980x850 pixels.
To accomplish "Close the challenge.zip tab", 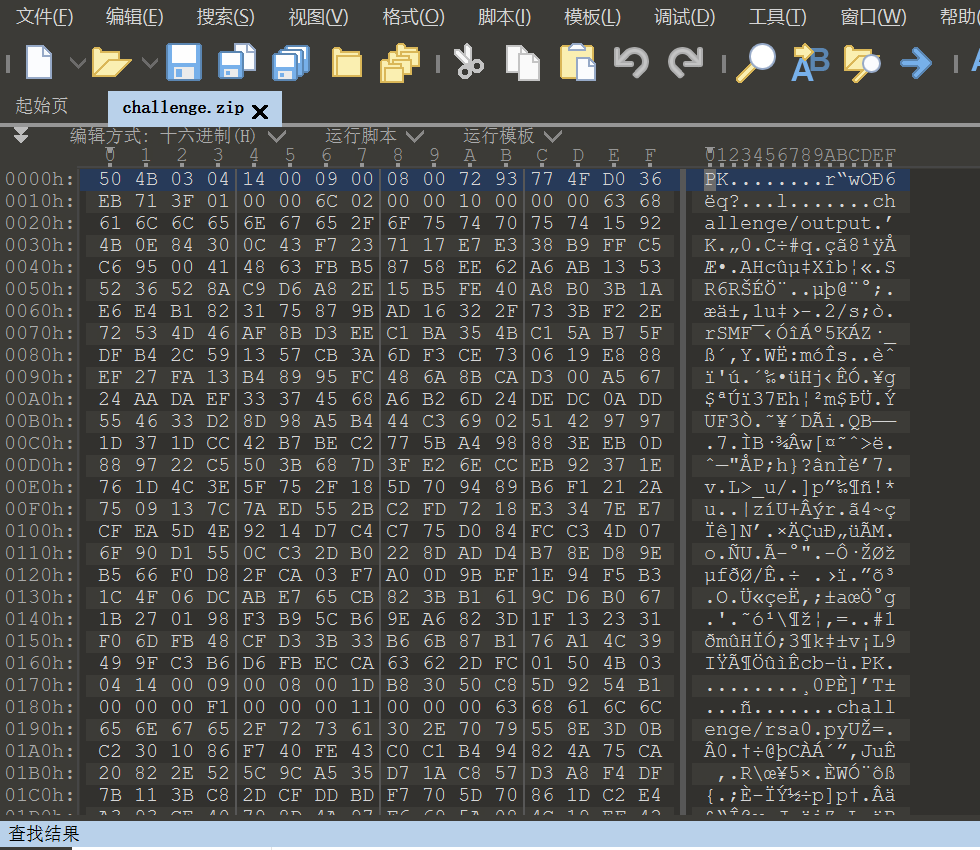I will [x=260, y=112].
